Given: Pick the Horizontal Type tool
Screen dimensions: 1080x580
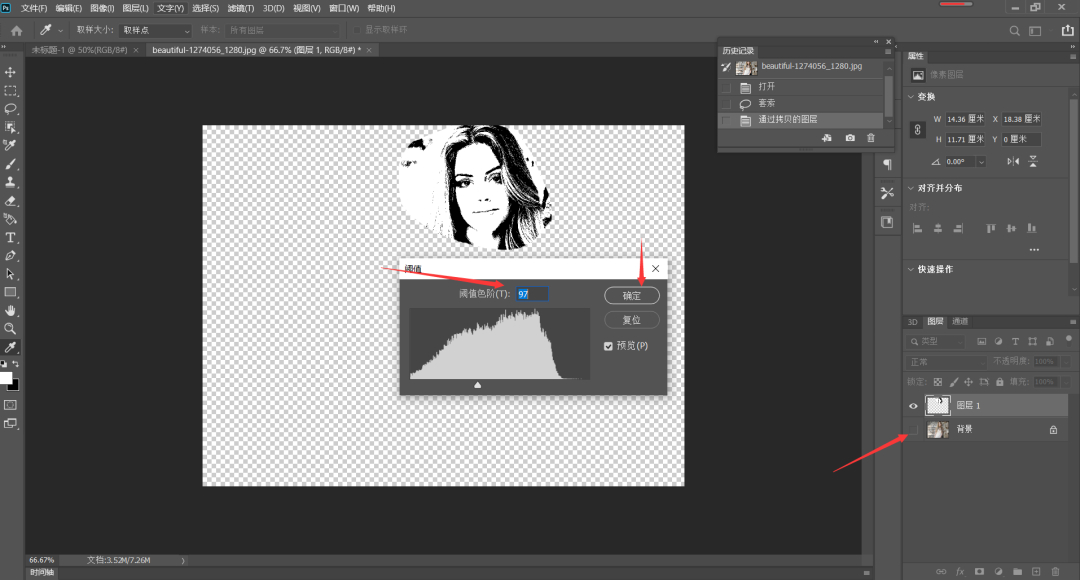Looking at the screenshot, I should tap(11, 237).
